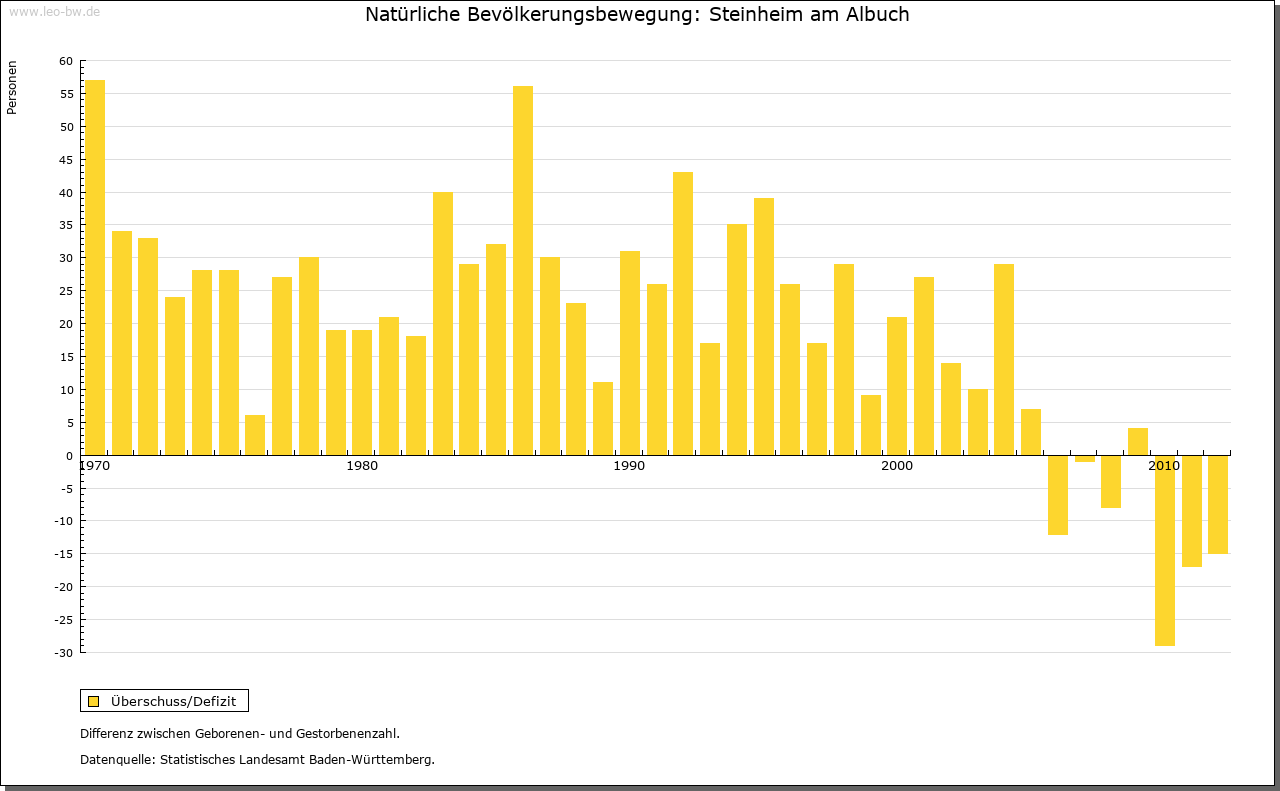The height and width of the screenshot is (791, 1280).
Task: Select the tallest bar for year 1970
Action: click(x=95, y=267)
